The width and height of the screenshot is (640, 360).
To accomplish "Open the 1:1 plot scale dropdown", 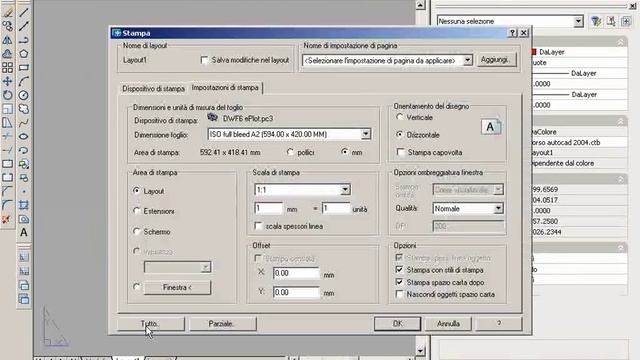I will [345, 189].
